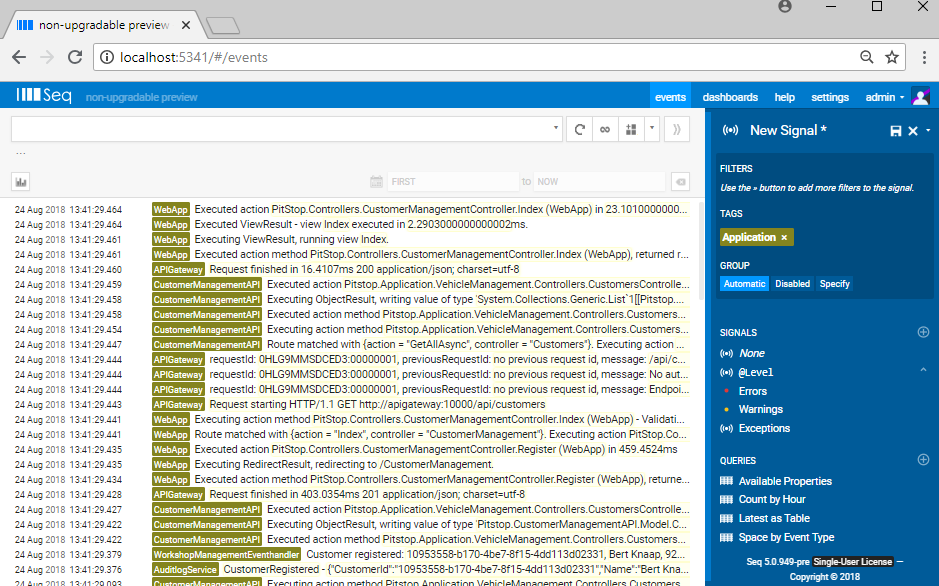Viewport: 939px width, 586px height.
Task: Click the site info icon in address bar
Action: point(107,57)
